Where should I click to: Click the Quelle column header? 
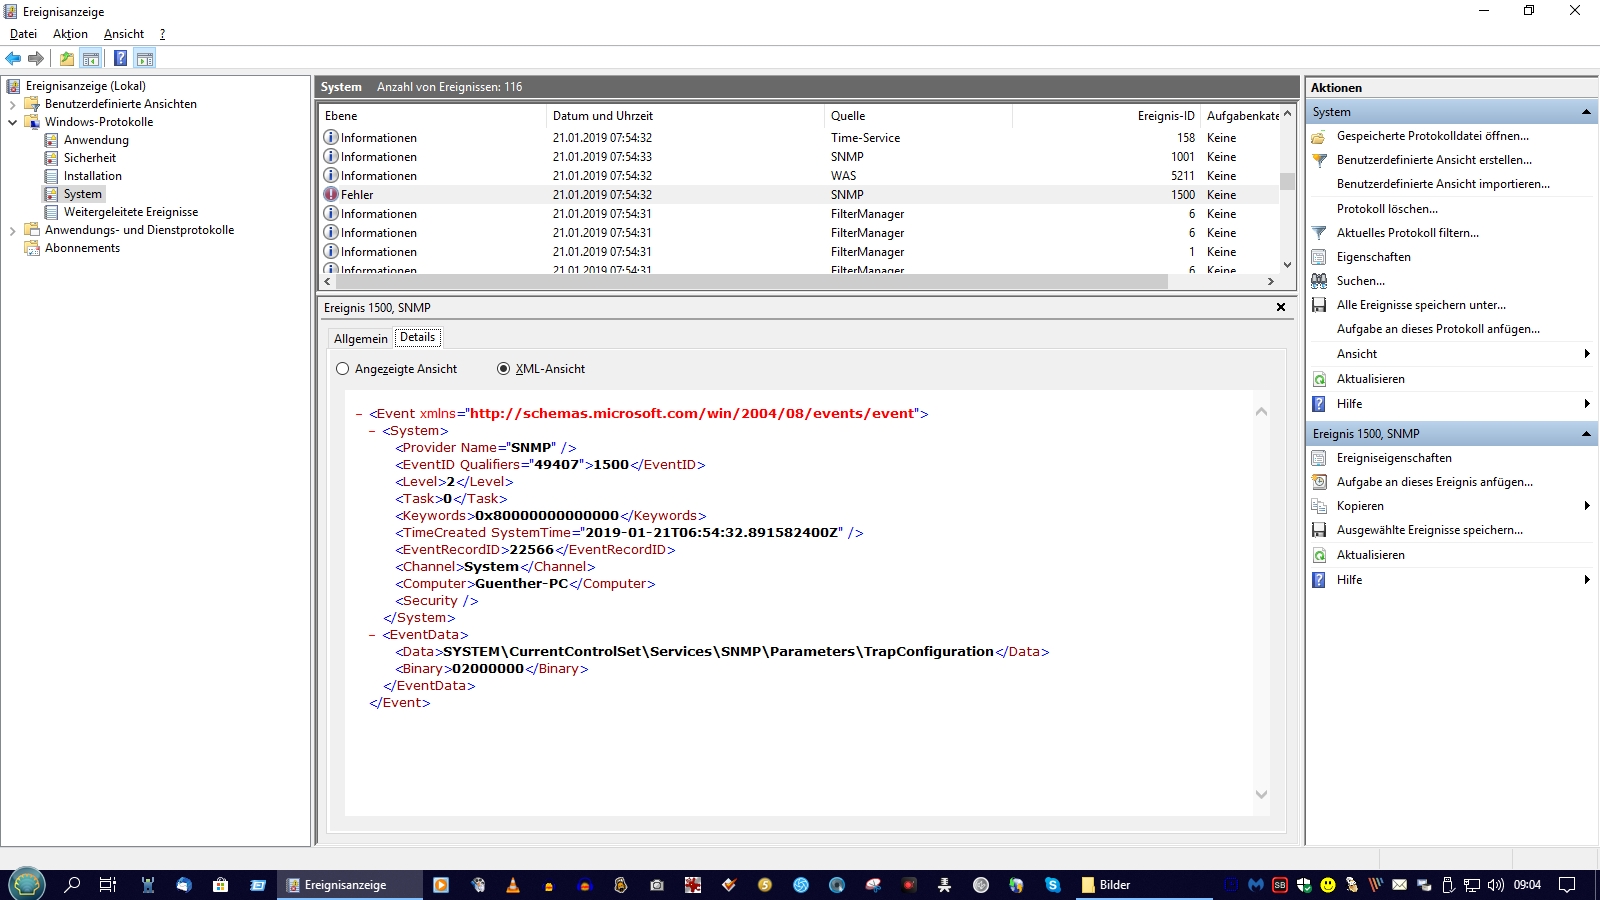[x=918, y=116]
